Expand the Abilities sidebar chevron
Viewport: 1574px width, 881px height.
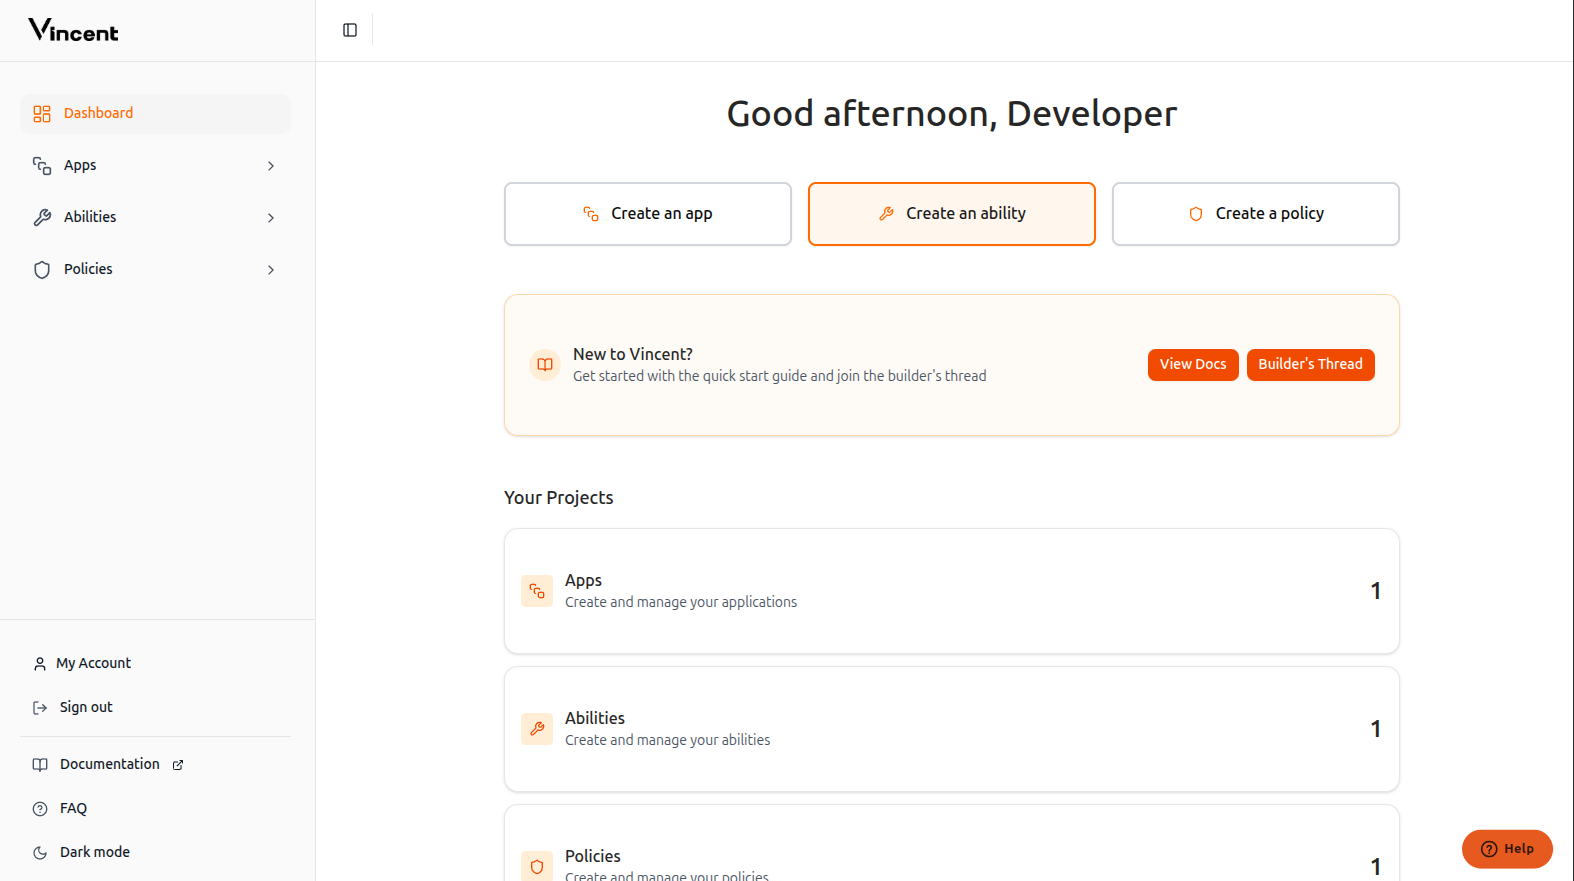pyautogui.click(x=271, y=218)
